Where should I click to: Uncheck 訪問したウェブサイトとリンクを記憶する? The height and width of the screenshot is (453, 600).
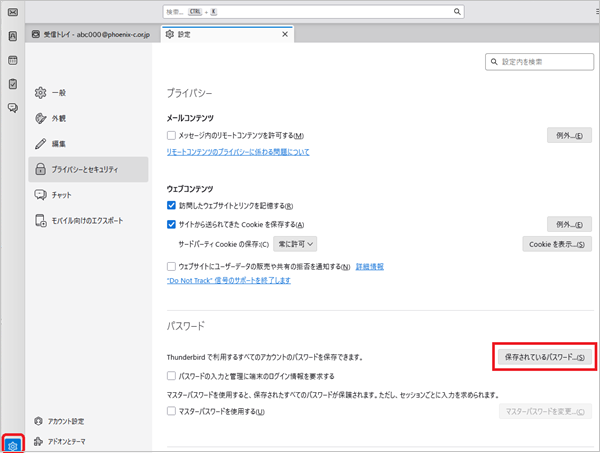click(x=172, y=205)
